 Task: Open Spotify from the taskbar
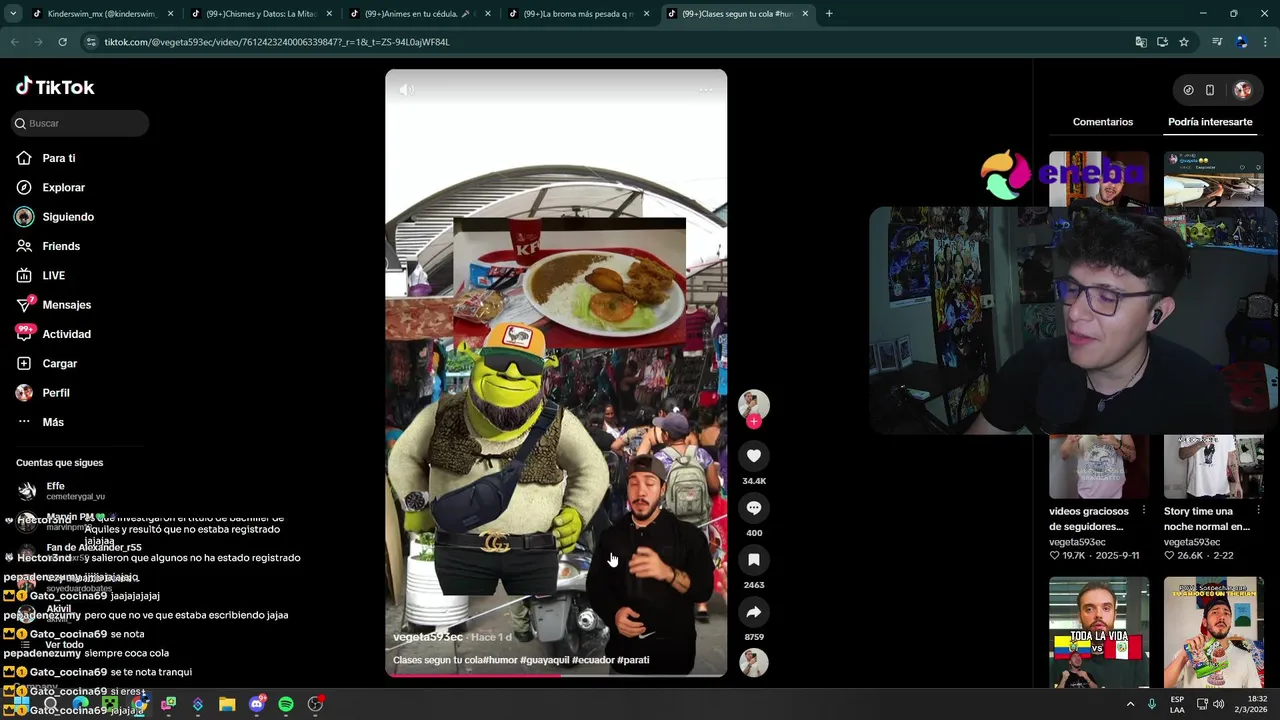point(286,705)
